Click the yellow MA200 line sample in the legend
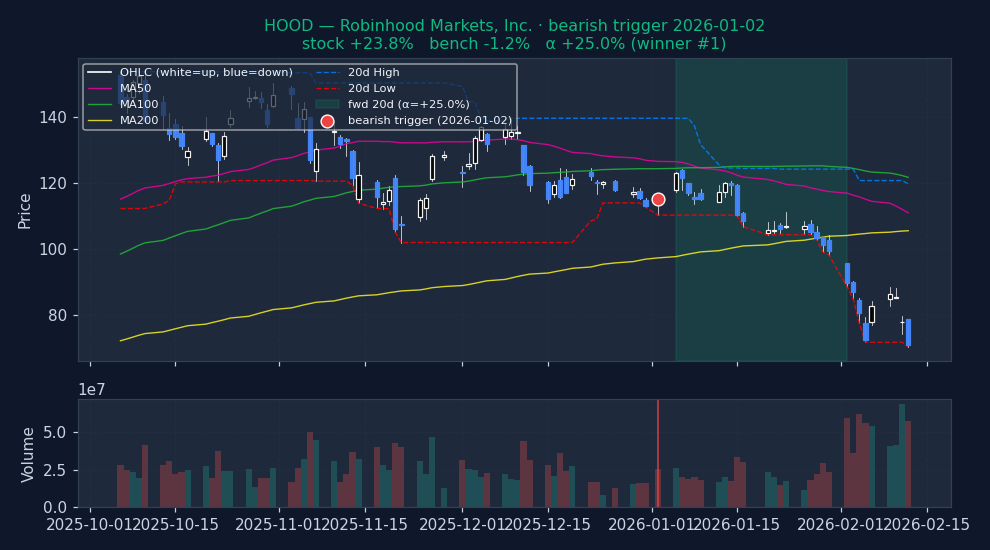Viewport: 990px width, 550px height. (x=99, y=121)
